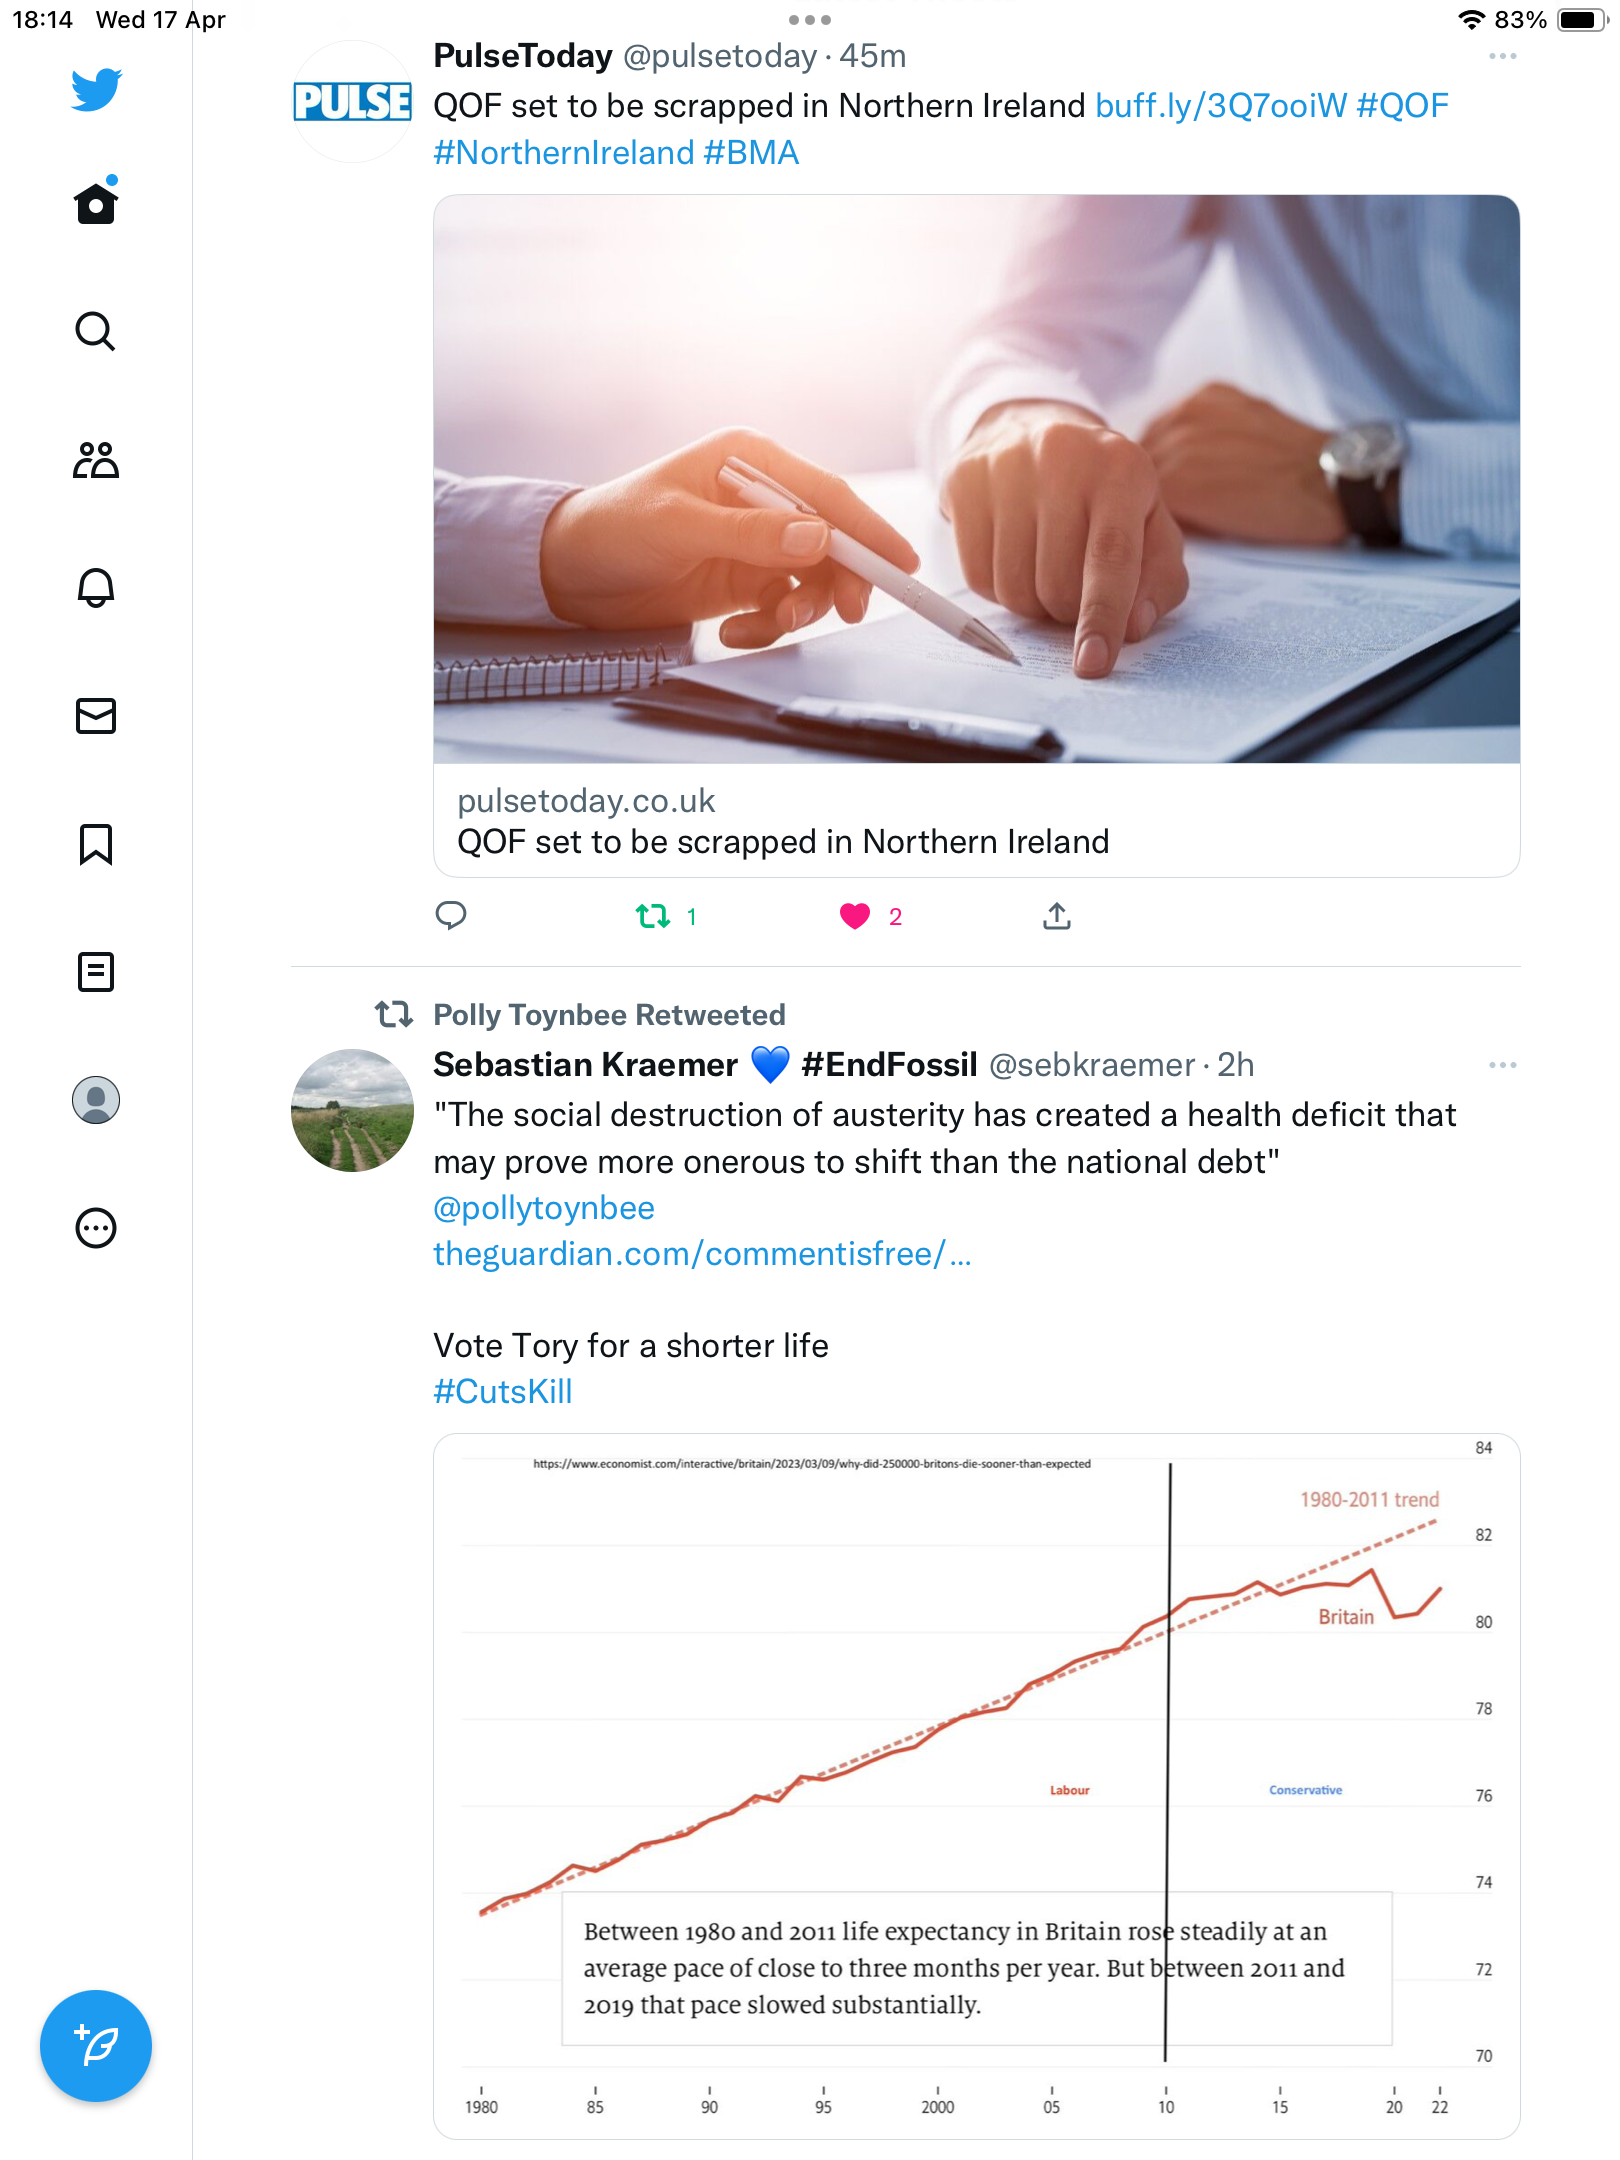The height and width of the screenshot is (2160, 1620).
Task: Open Communities people icon
Action: tap(96, 460)
